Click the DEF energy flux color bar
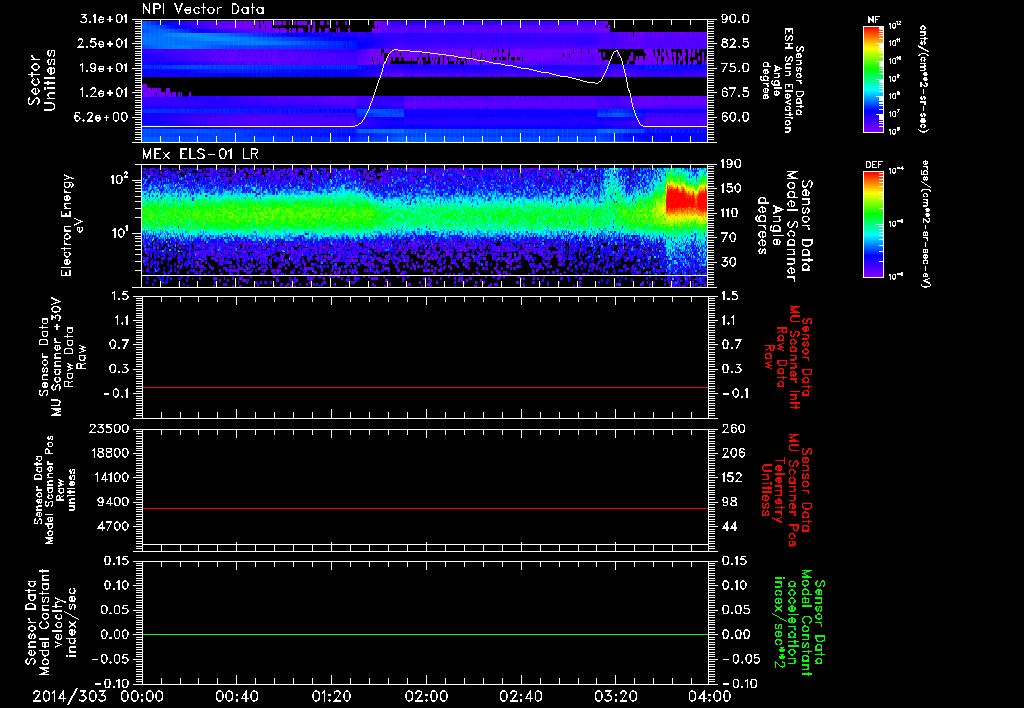Viewport: 1024px width, 708px height. click(x=873, y=224)
